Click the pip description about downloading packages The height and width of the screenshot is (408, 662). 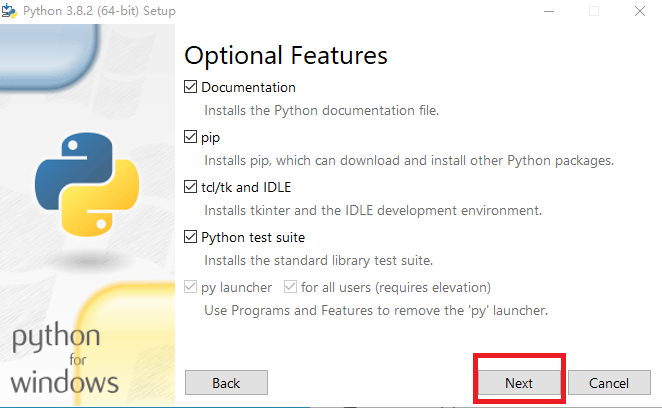click(409, 160)
